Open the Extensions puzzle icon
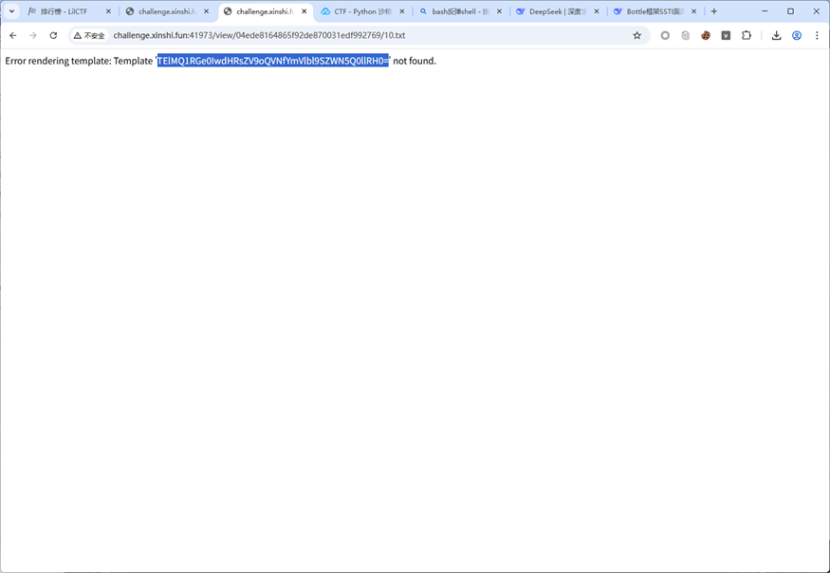 click(746, 35)
